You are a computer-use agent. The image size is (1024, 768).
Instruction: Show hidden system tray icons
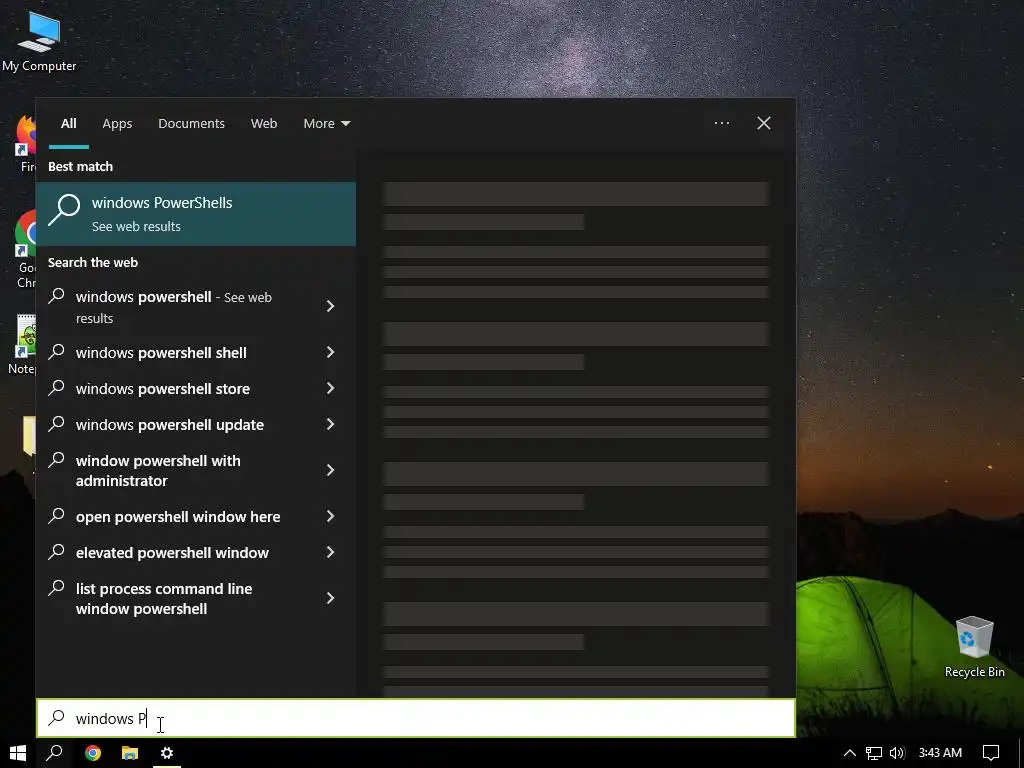[x=850, y=753]
